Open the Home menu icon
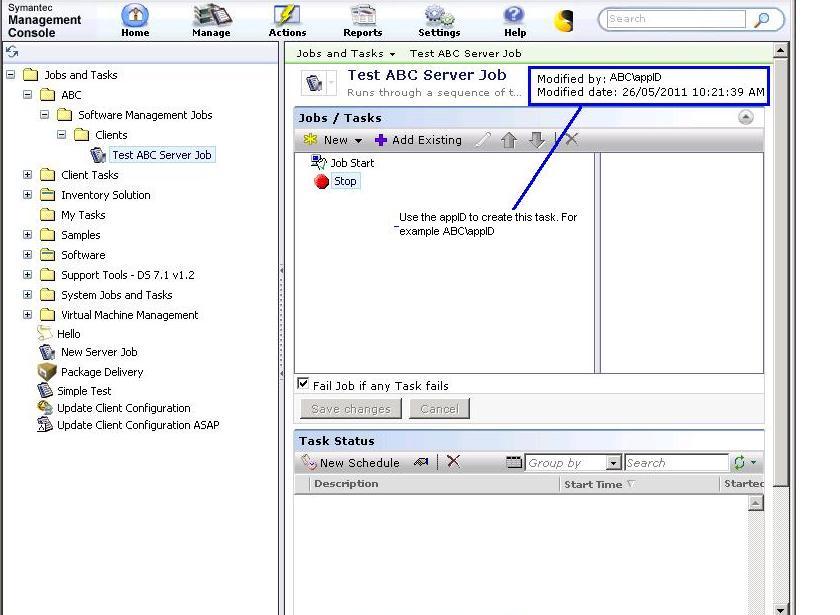840x615 pixels. [x=135, y=15]
